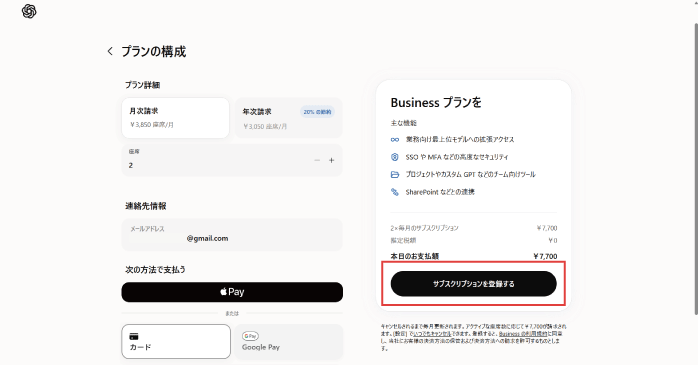Click the G Pay logo icon
Screen dimensions: 698x365
point(250,336)
